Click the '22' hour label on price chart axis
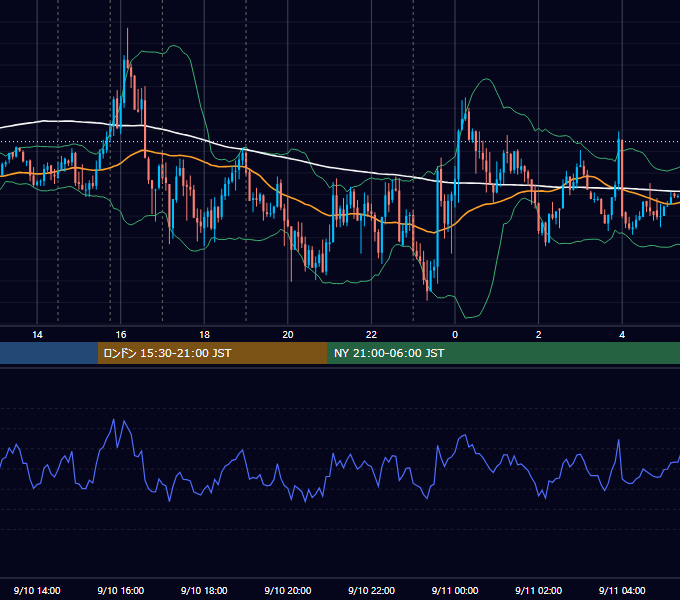 tap(371, 335)
